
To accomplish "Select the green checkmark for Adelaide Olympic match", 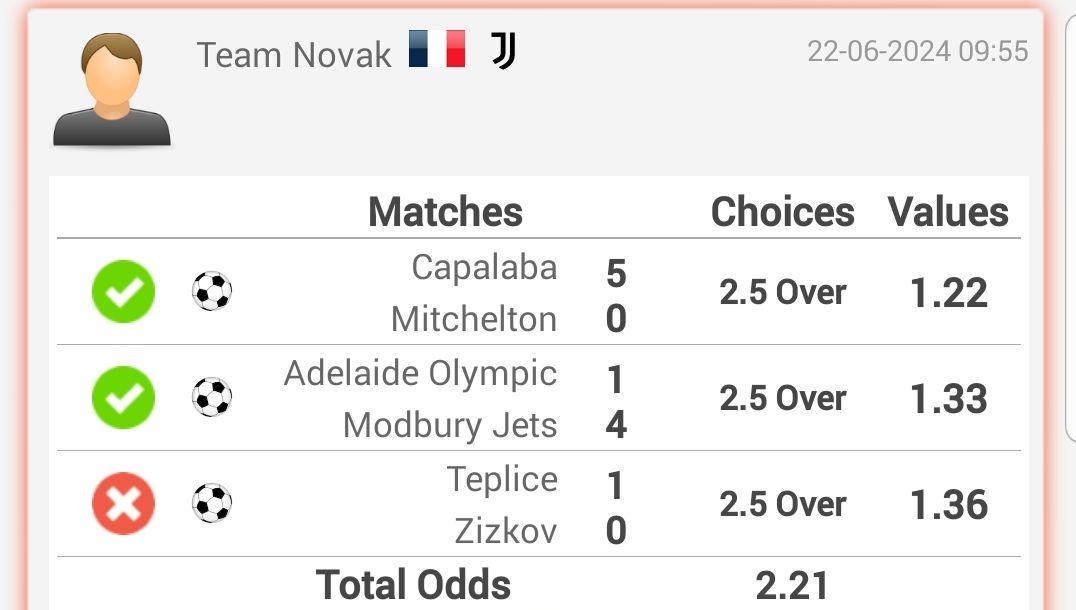I will point(124,397).
